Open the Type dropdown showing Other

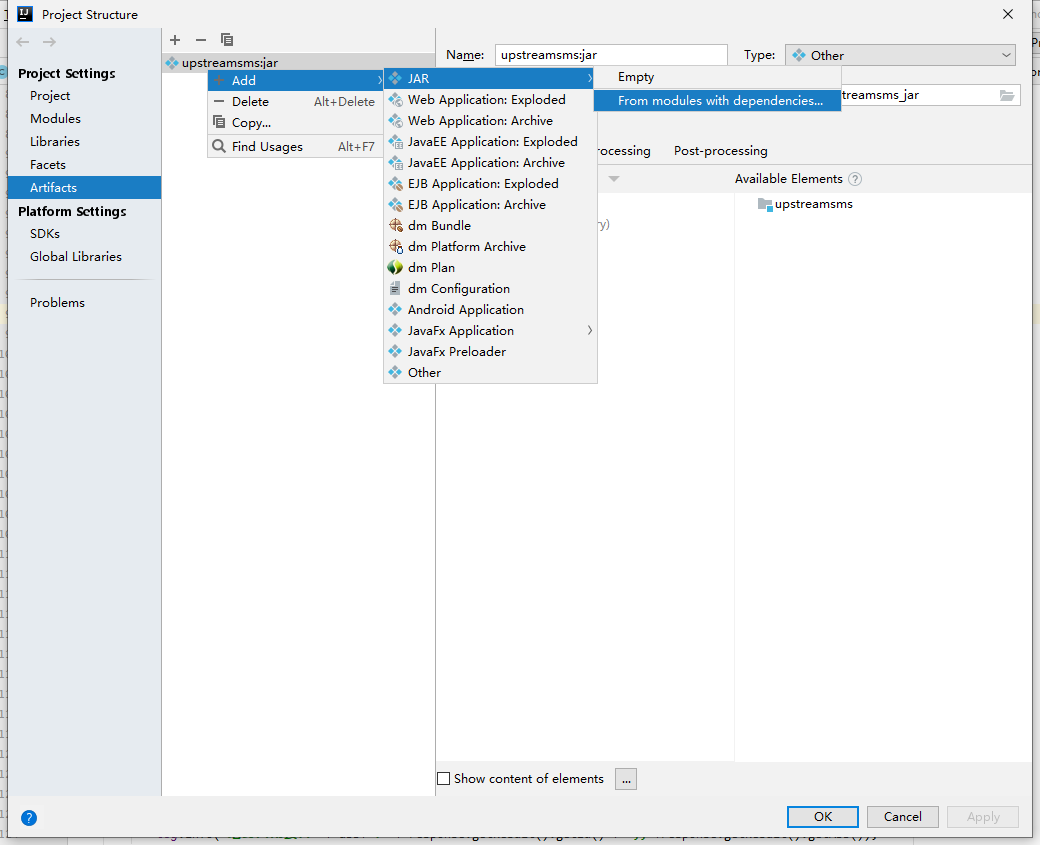(x=900, y=55)
